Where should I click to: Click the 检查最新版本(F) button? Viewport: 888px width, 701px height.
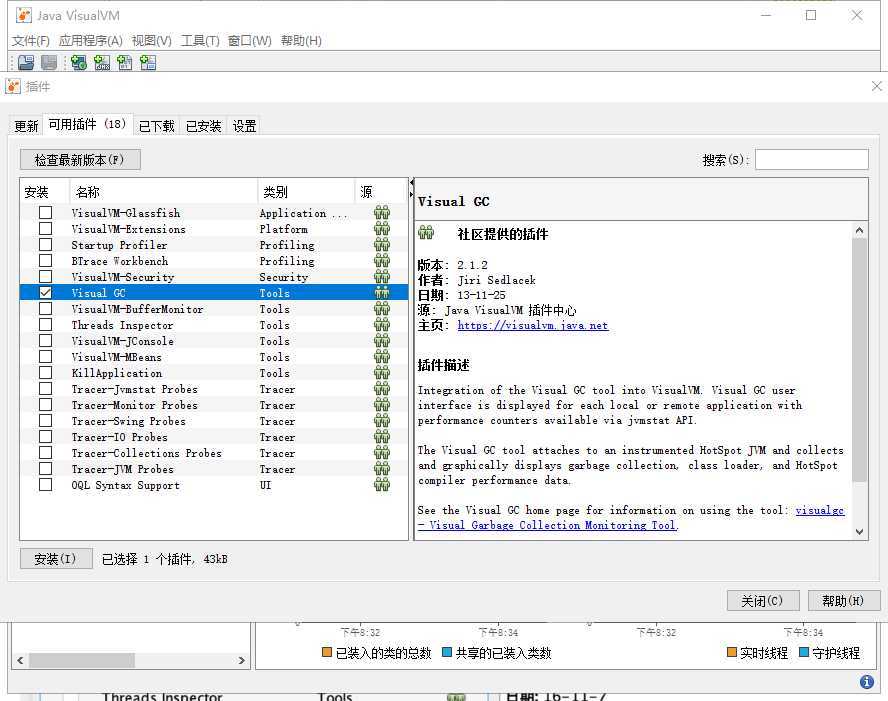pyautogui.click(x=80, y=160)
